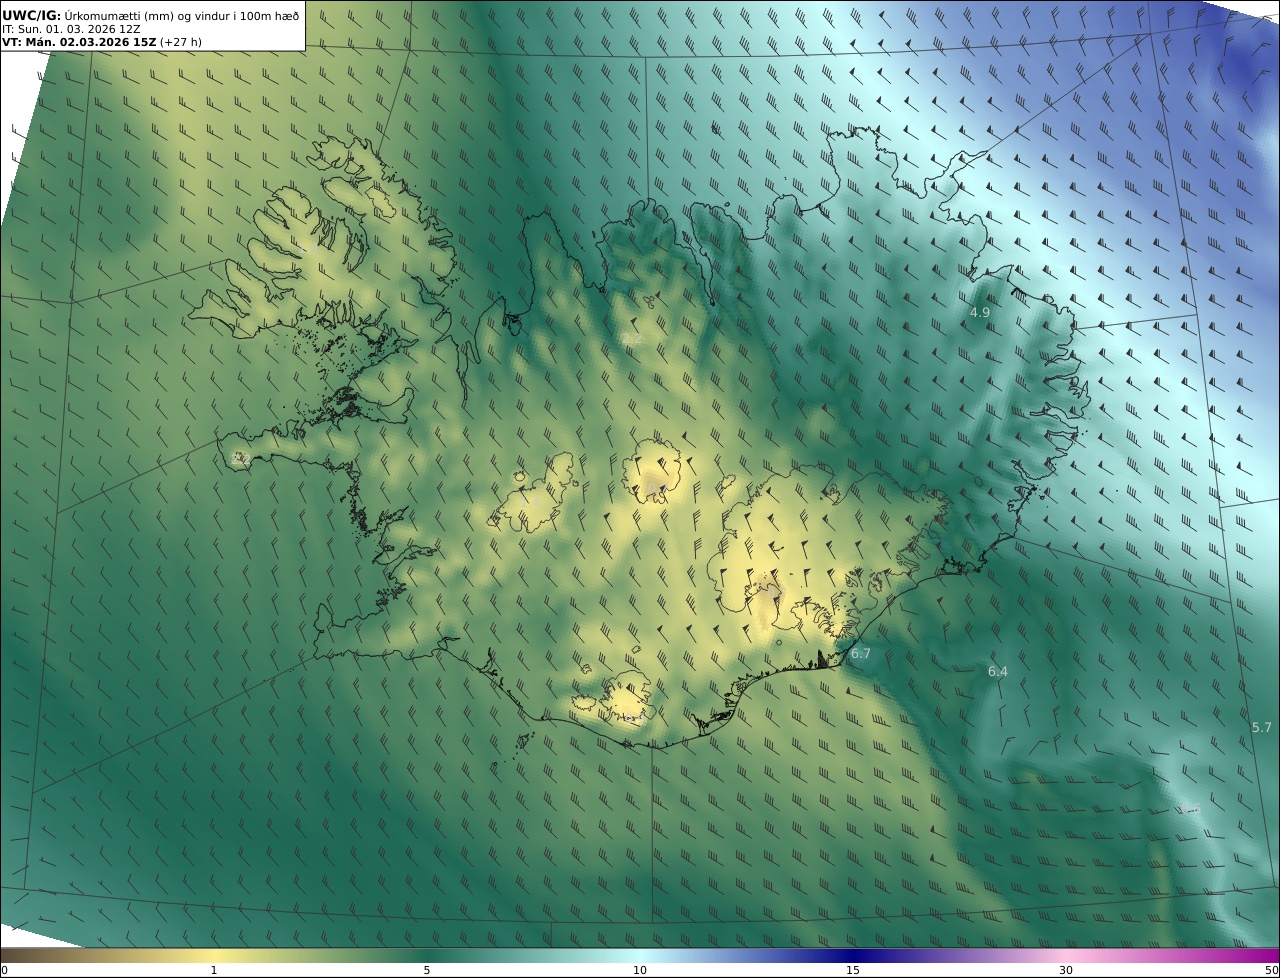Screen dimensions: 1280x978
Task: Click the '50' tick on the color scale
Action: pos(1271,971)
